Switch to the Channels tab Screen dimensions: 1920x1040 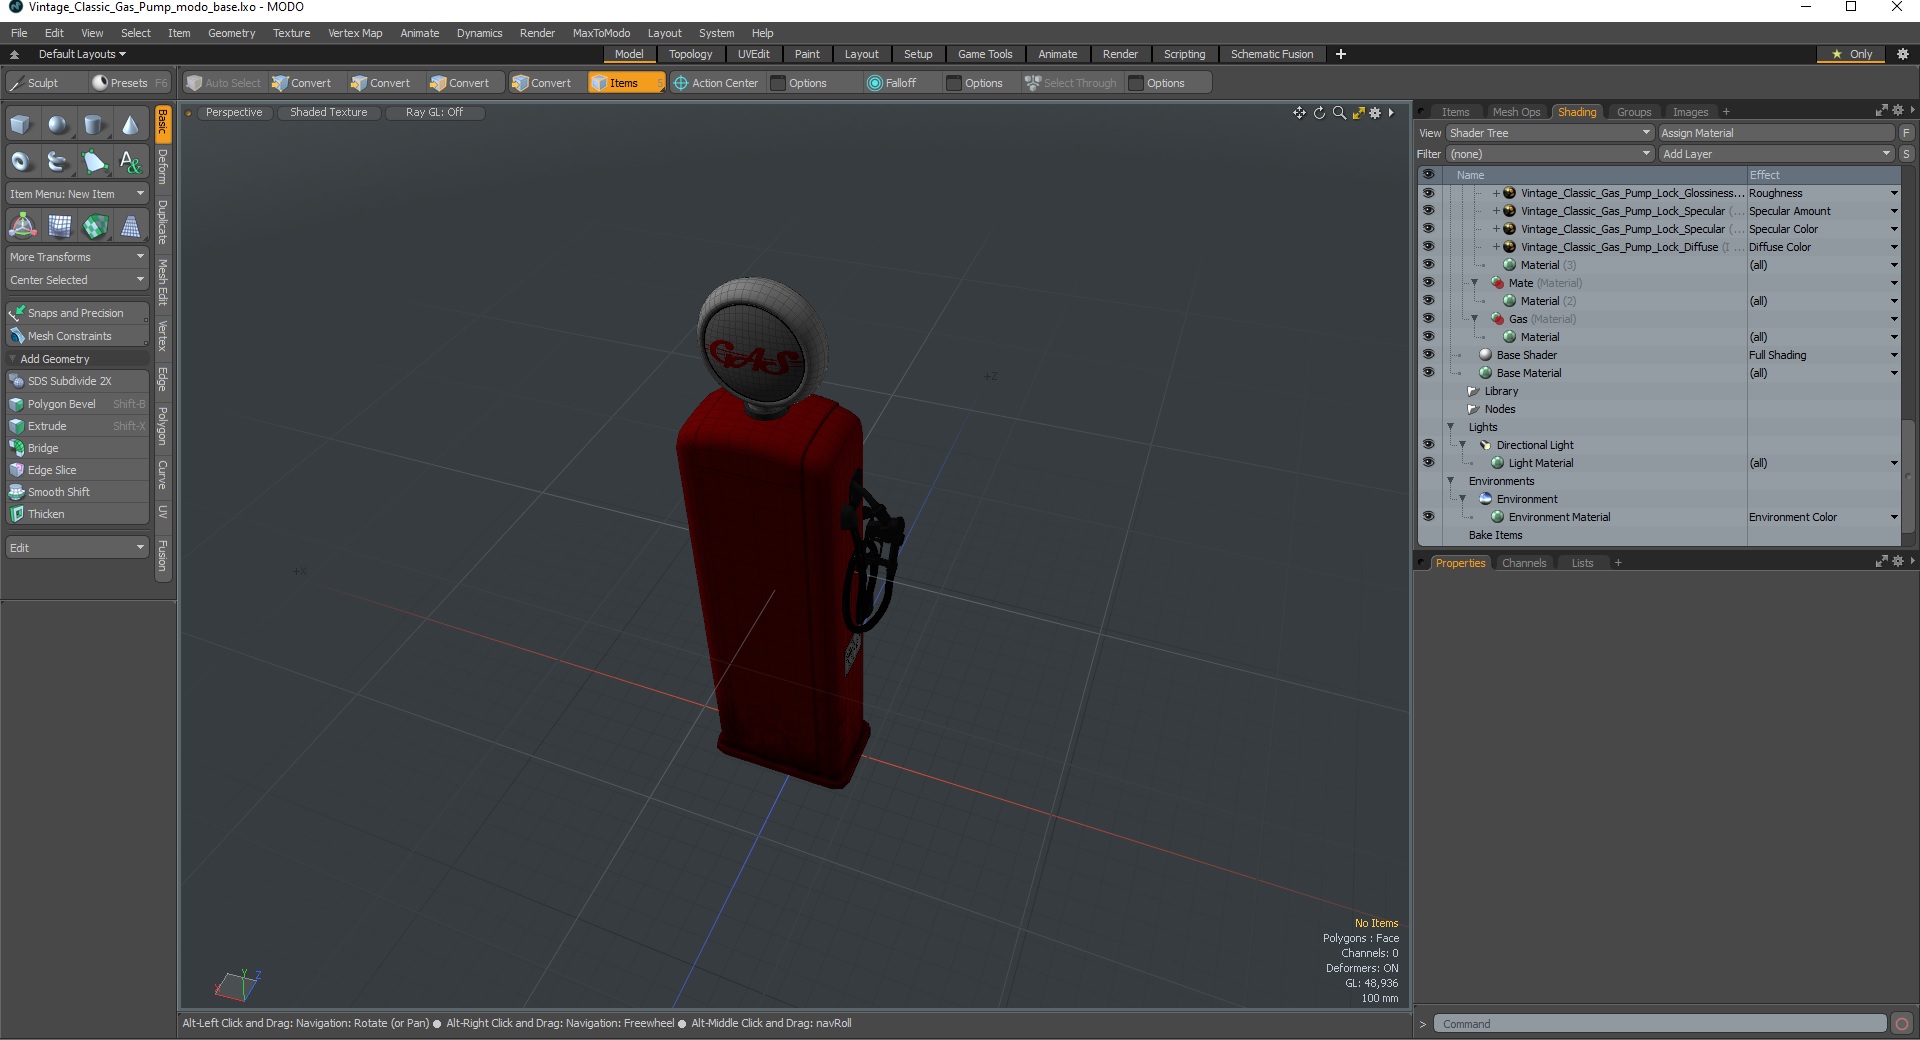1523,563
